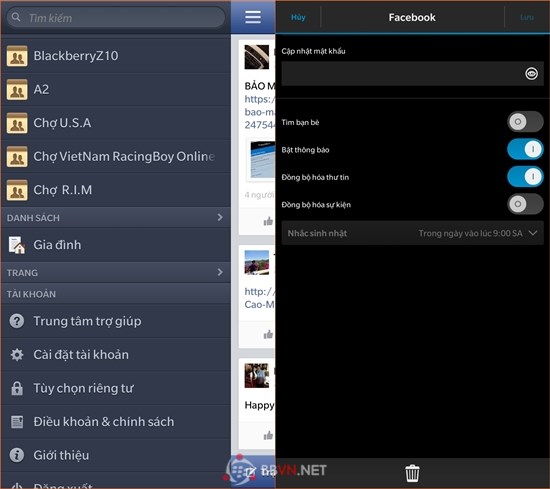
Task: Click the search magnifier icon
Action: point(16,17)
